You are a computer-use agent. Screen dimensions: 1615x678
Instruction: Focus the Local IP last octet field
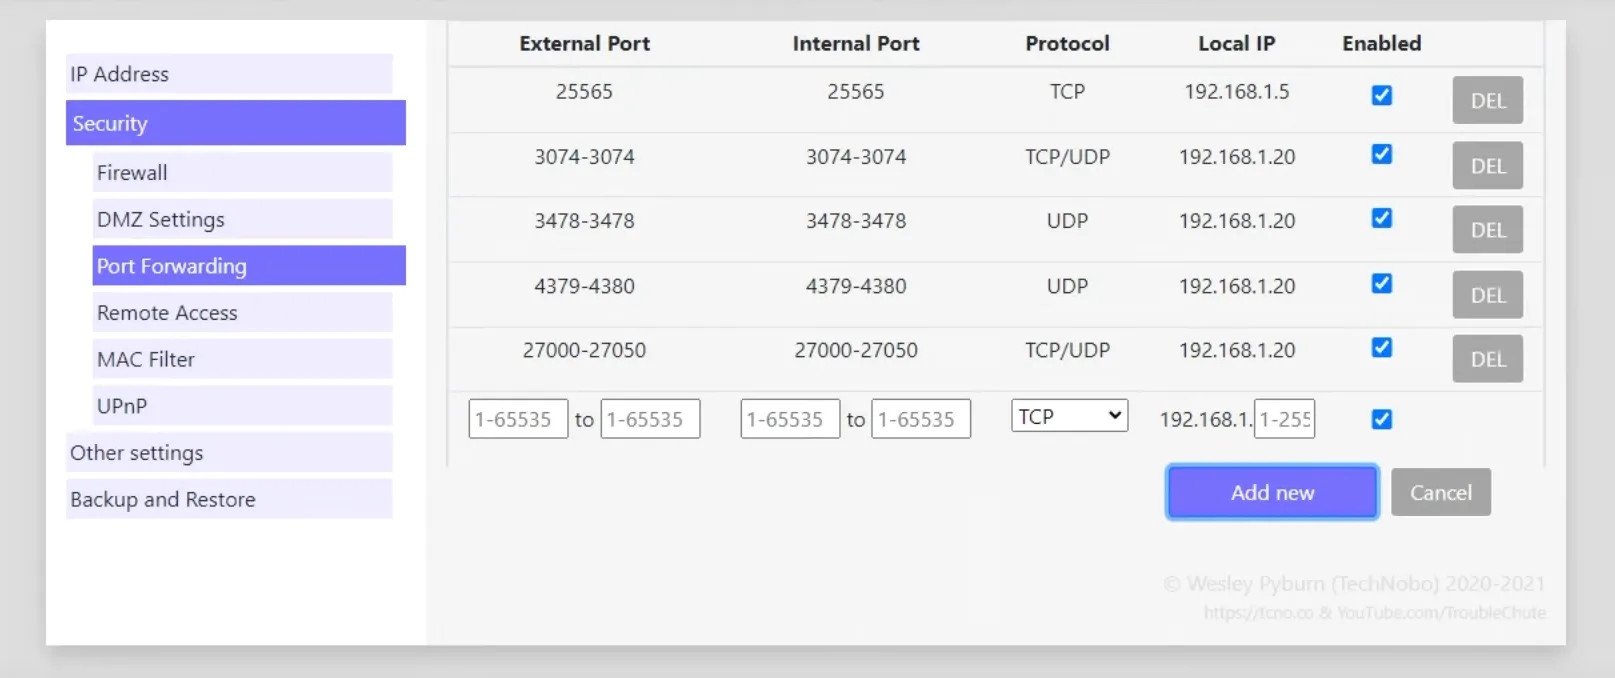tap(1284, 419)
